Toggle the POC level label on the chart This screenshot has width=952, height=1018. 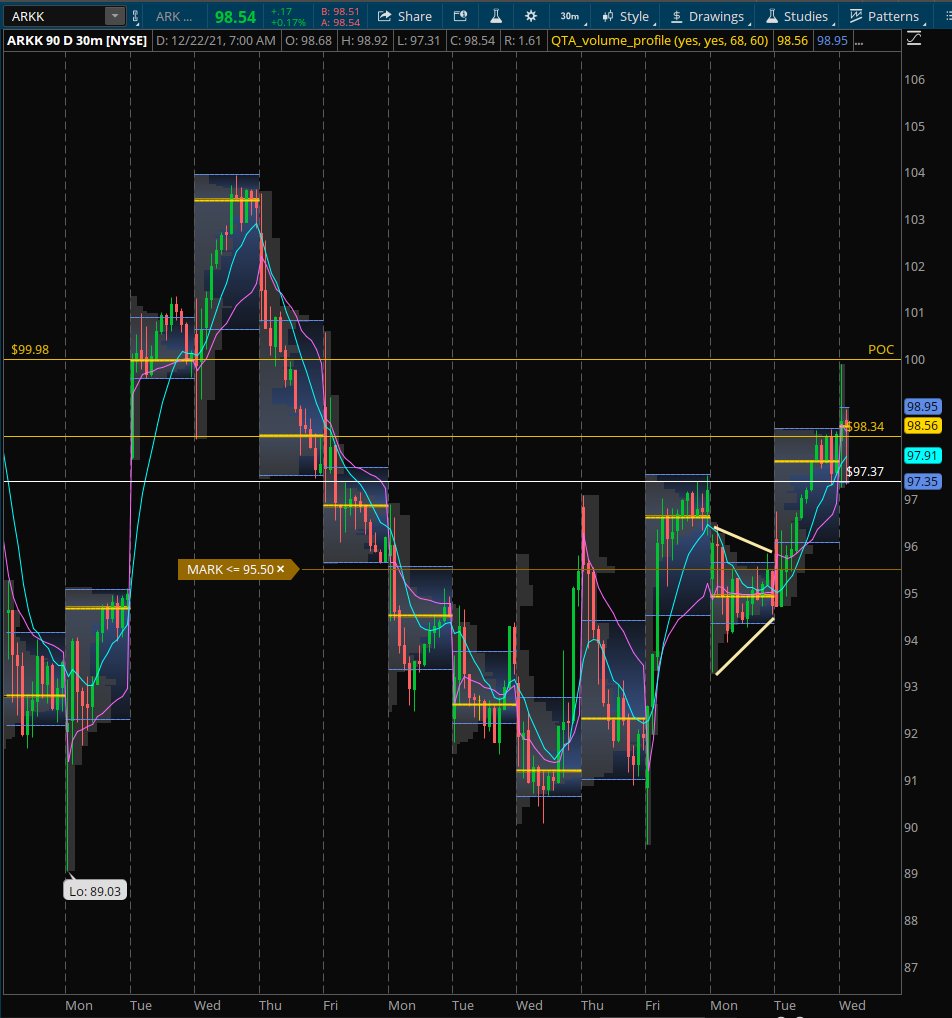tap(880, 350)
